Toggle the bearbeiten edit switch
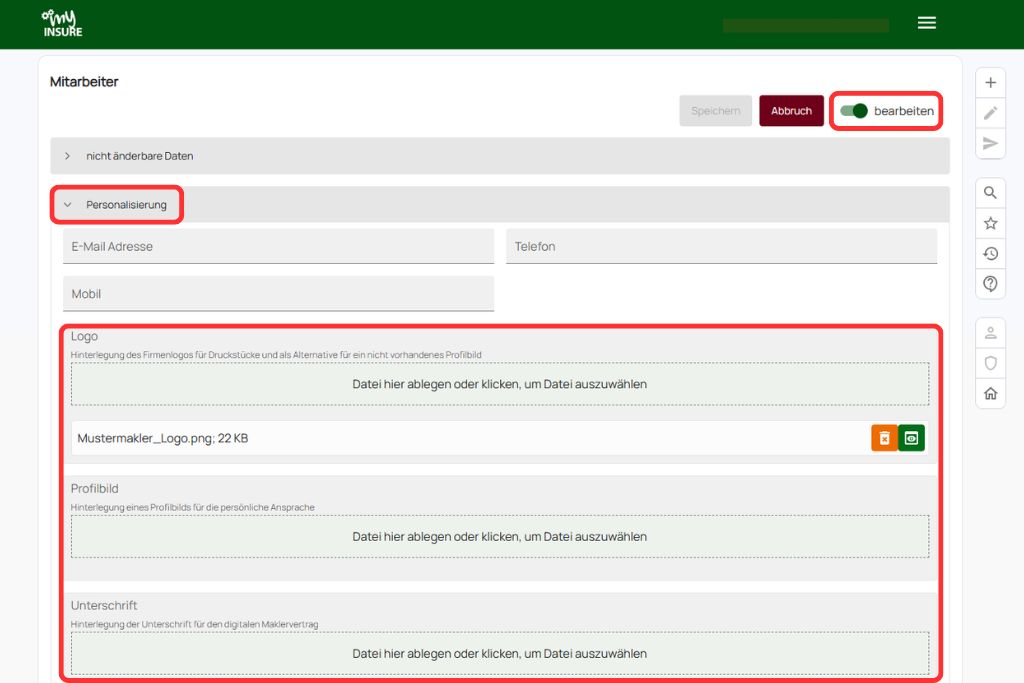 coord(854,111)
